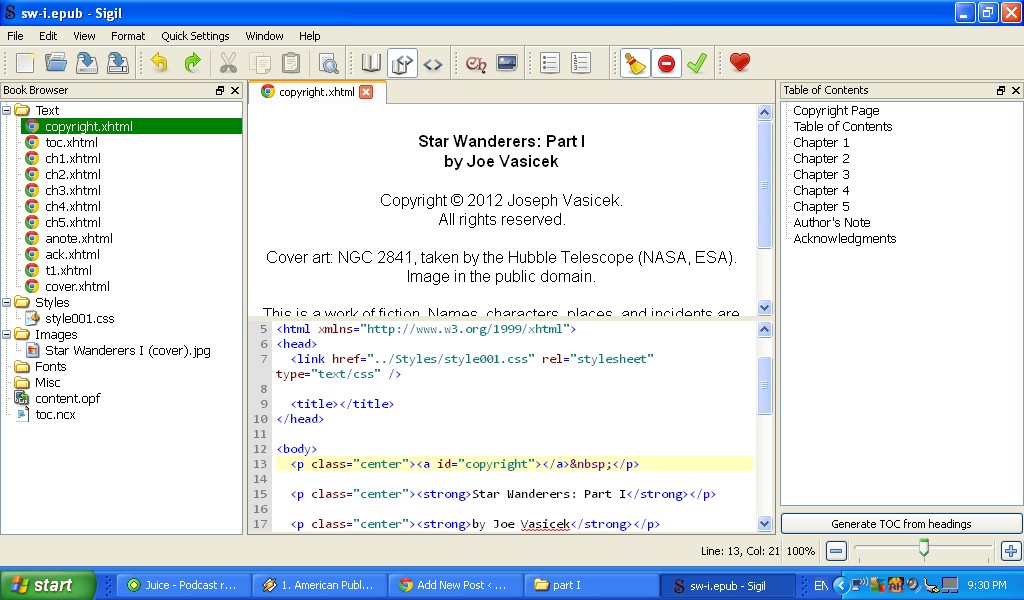Collapse the Images folder
The image size is (1024, 600).
coord(7,334)
